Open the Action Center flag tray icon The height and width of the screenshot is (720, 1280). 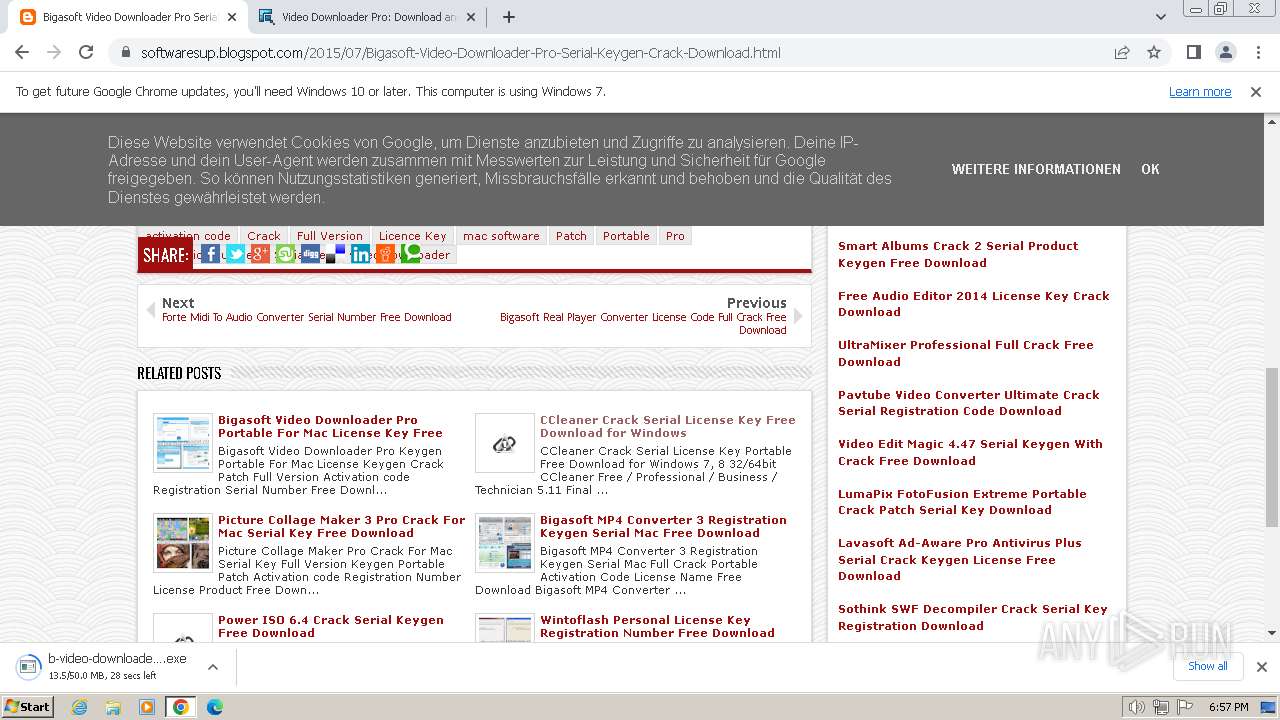[1183, 707]
